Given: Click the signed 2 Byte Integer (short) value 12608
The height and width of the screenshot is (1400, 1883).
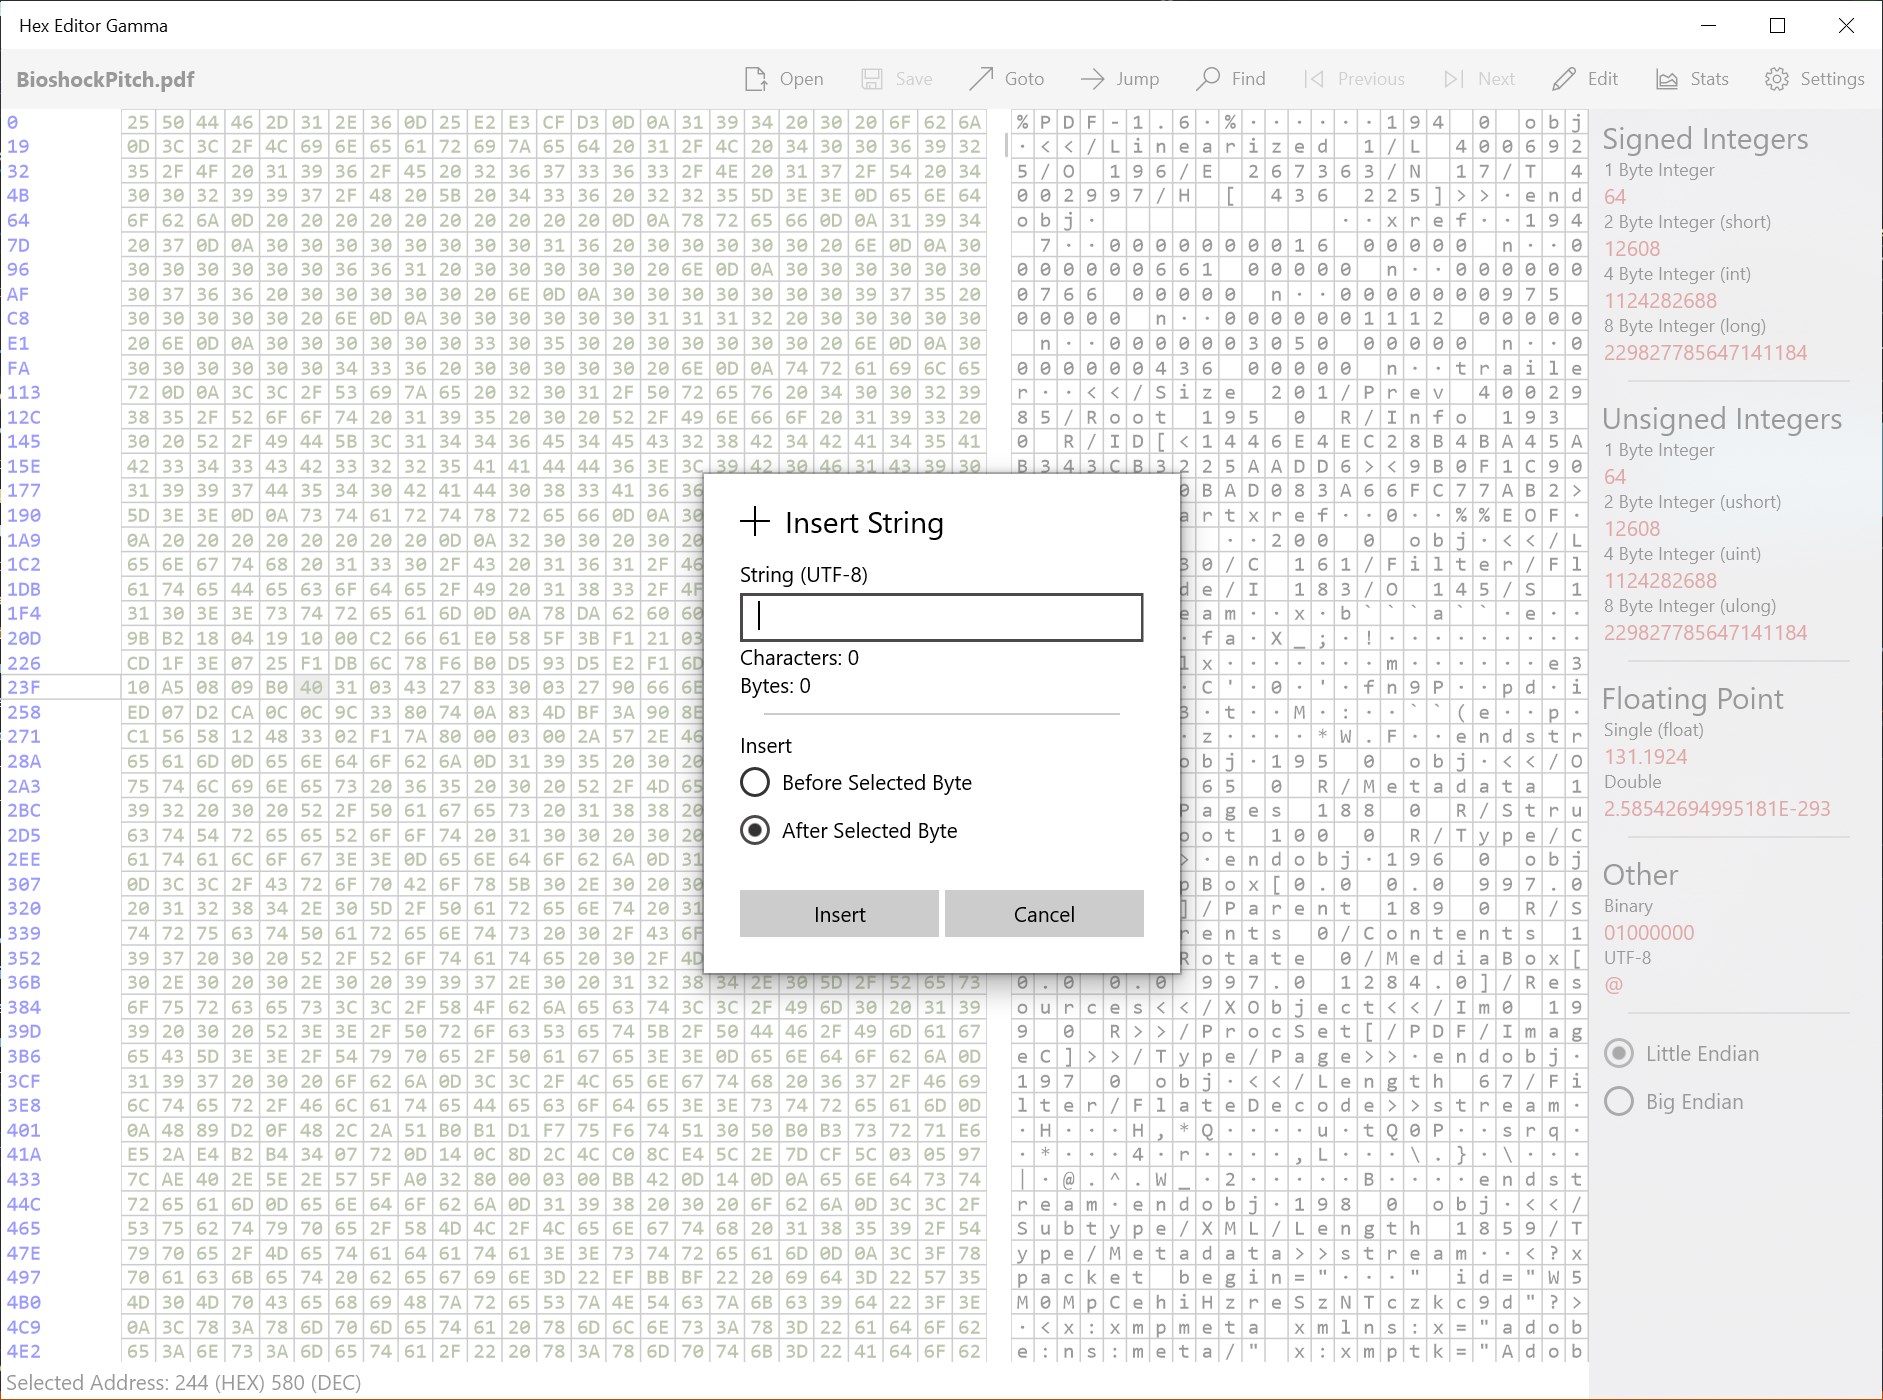Looking at the screenshot, I should [1632, 249].
